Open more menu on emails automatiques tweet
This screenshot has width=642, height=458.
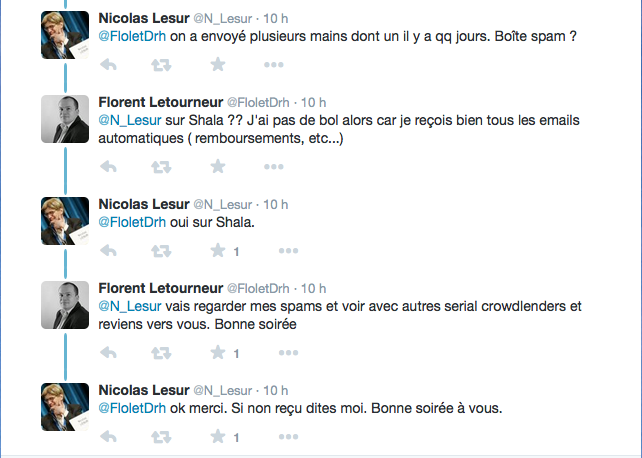click(x=274, y=166)
